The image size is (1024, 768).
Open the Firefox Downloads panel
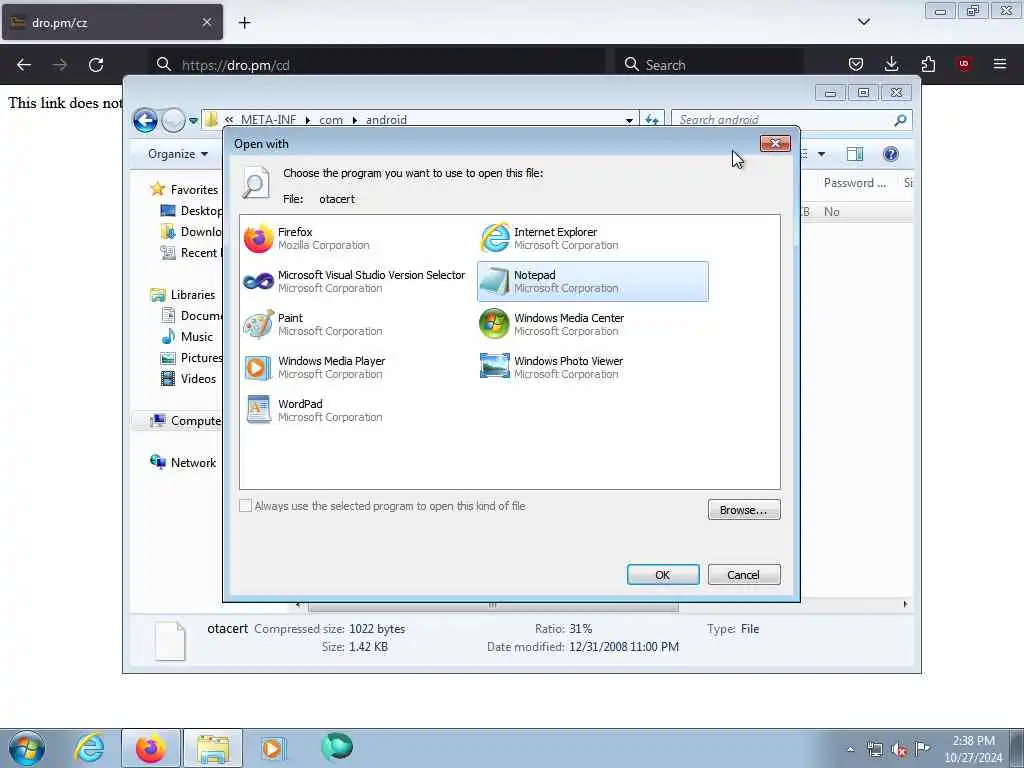[891, 64]
